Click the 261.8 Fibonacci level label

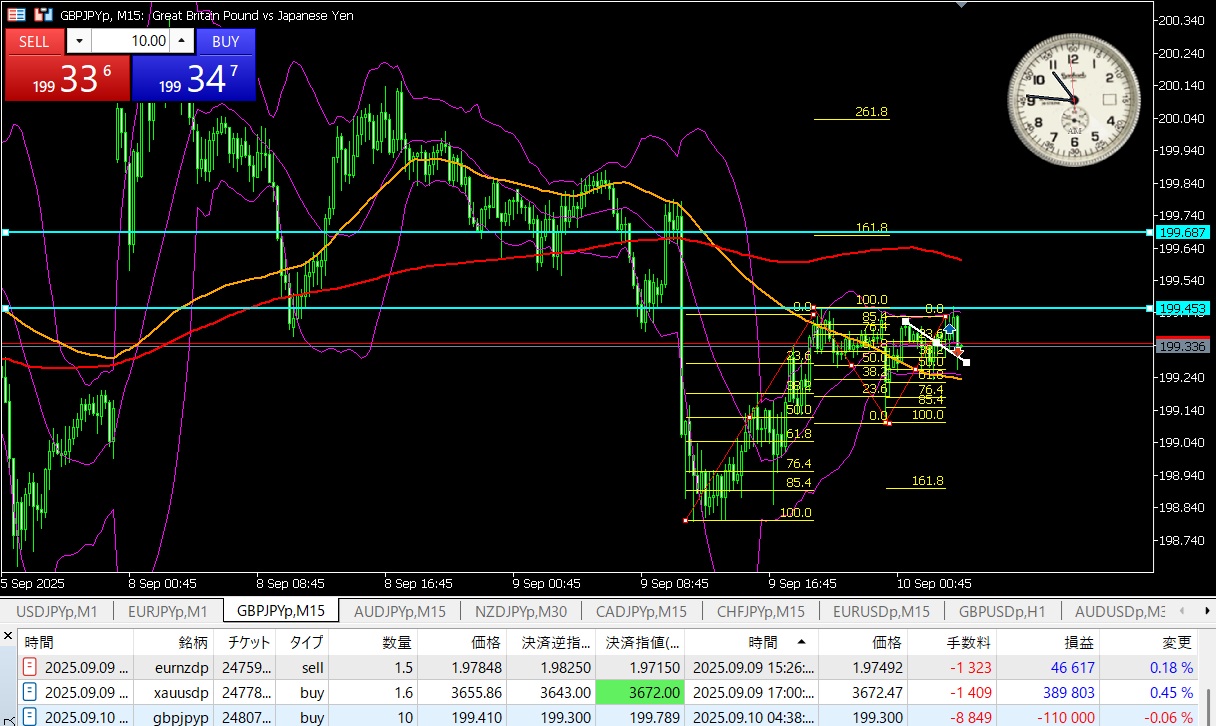872,112
